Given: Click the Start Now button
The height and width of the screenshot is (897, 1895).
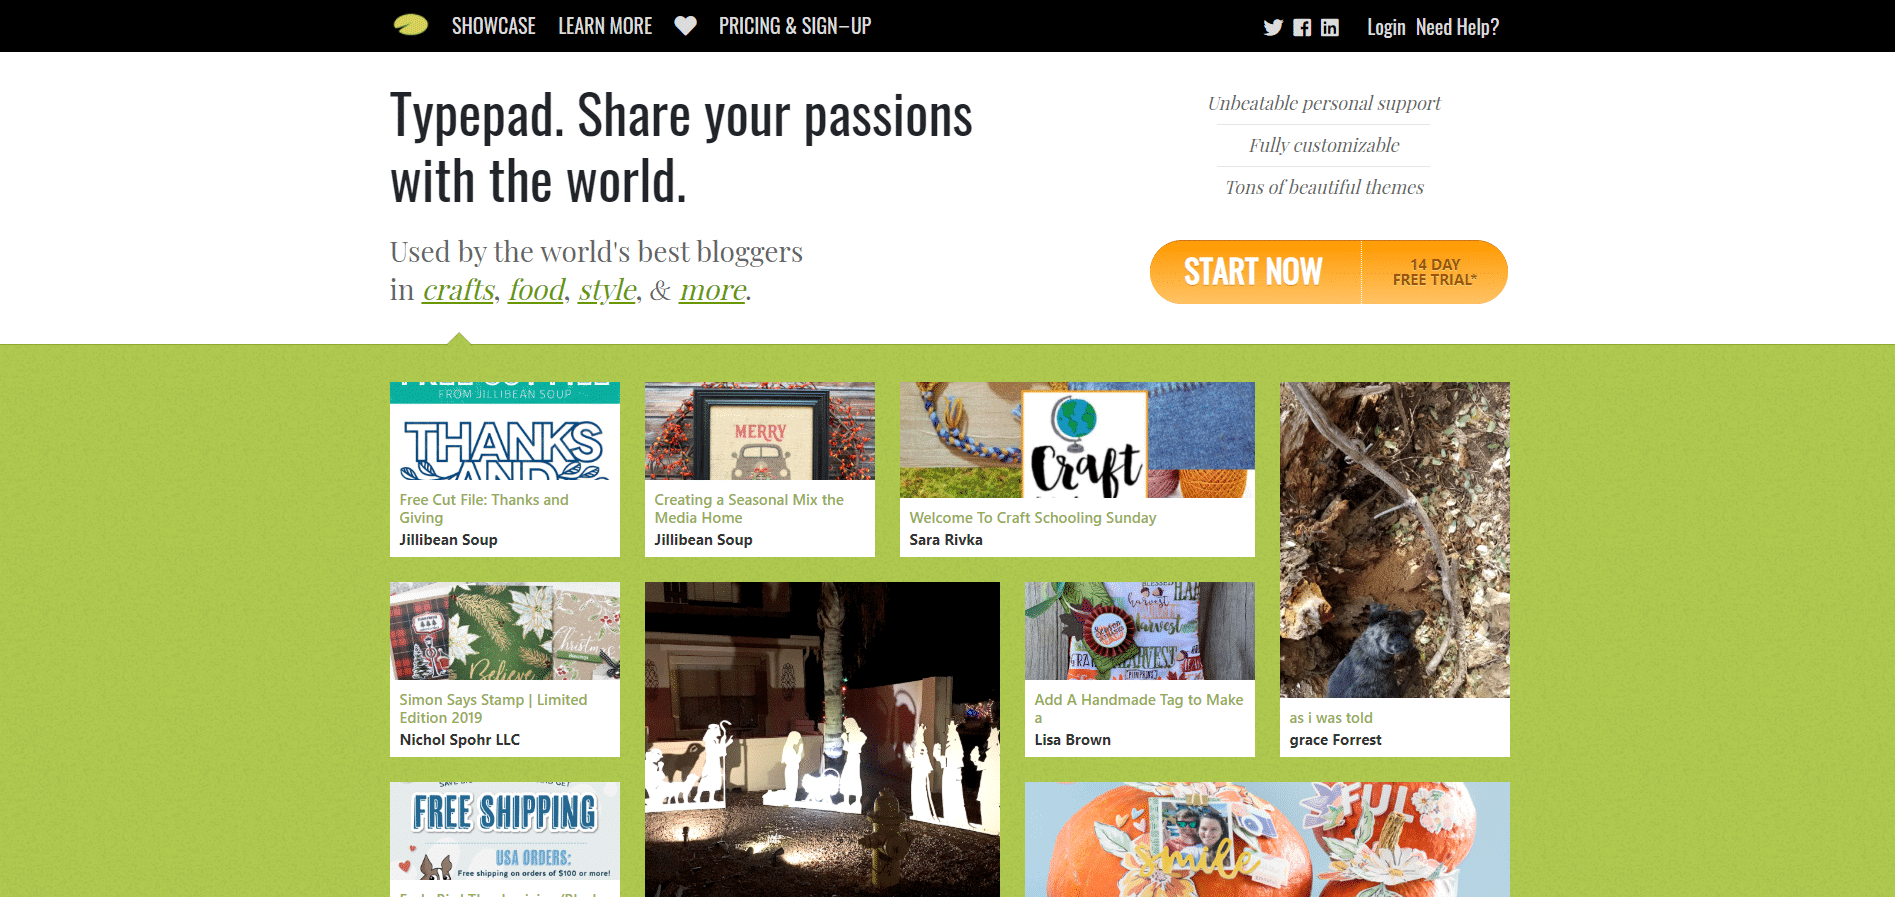Looking at the screenshot, I should 1254,272.
